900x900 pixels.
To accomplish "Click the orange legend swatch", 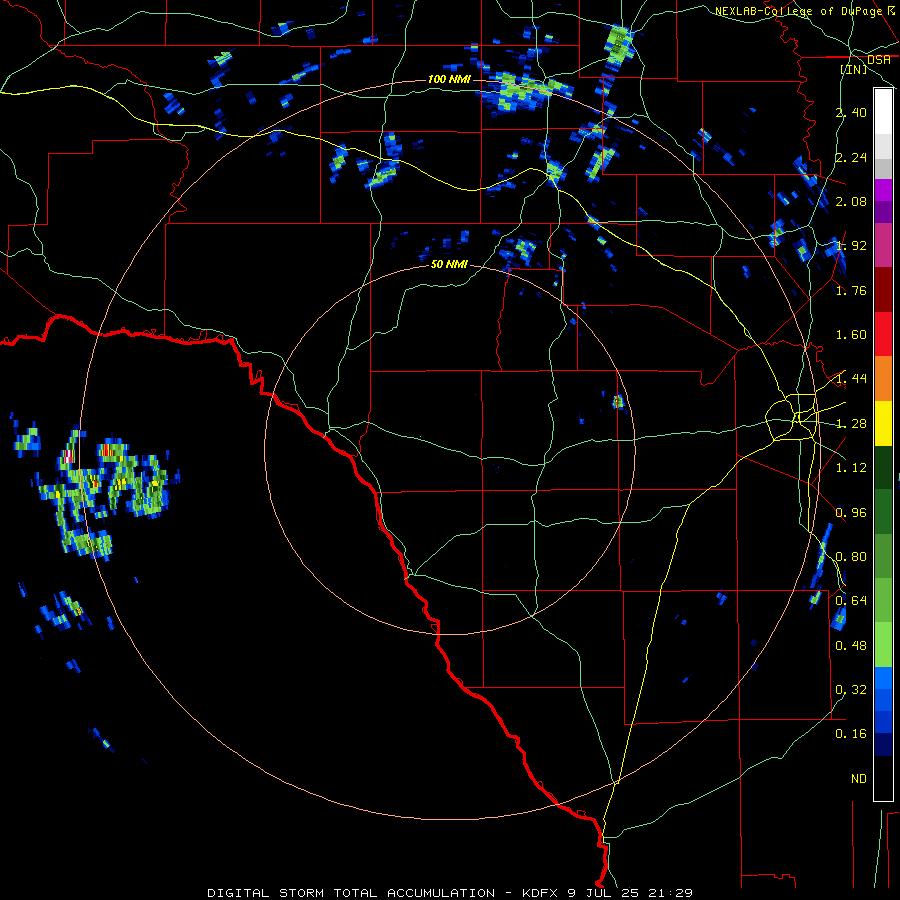I will [x=883, y=379].
